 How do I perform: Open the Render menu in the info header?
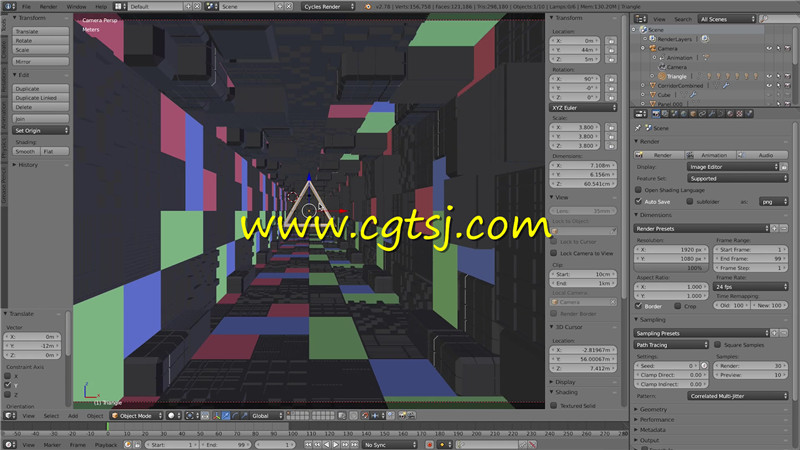(48, 7)
